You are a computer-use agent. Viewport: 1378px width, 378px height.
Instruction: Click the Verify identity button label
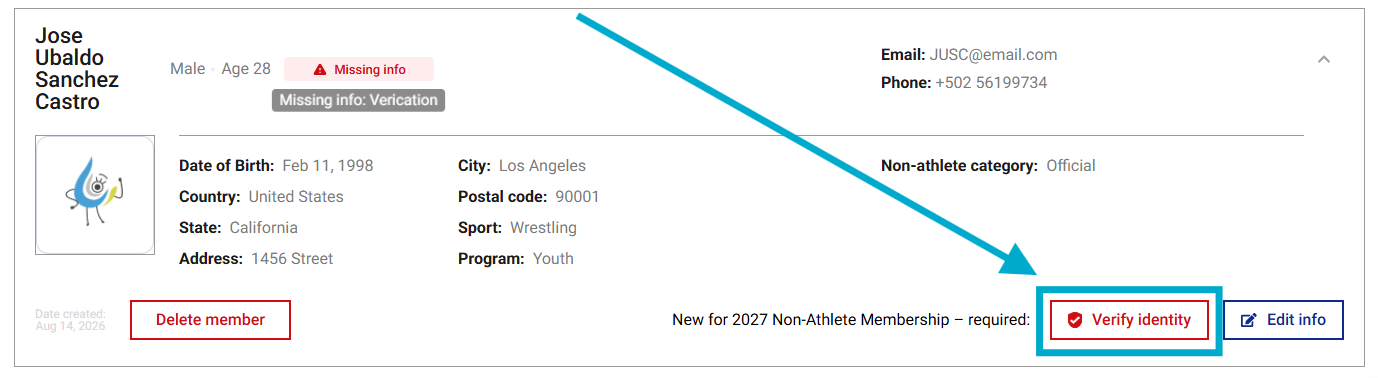[1141, 320]
